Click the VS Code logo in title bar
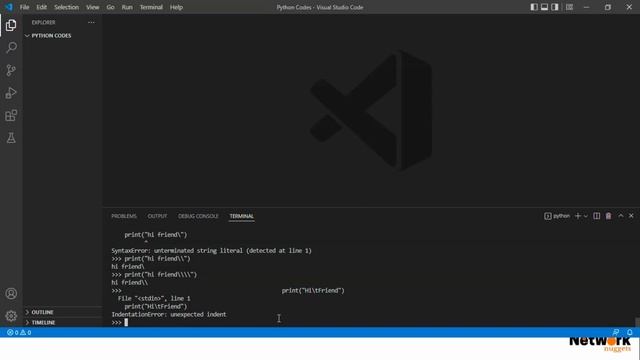Image resolution: width=640 pixels, height=360 pixels. click(x=9, y=7)
